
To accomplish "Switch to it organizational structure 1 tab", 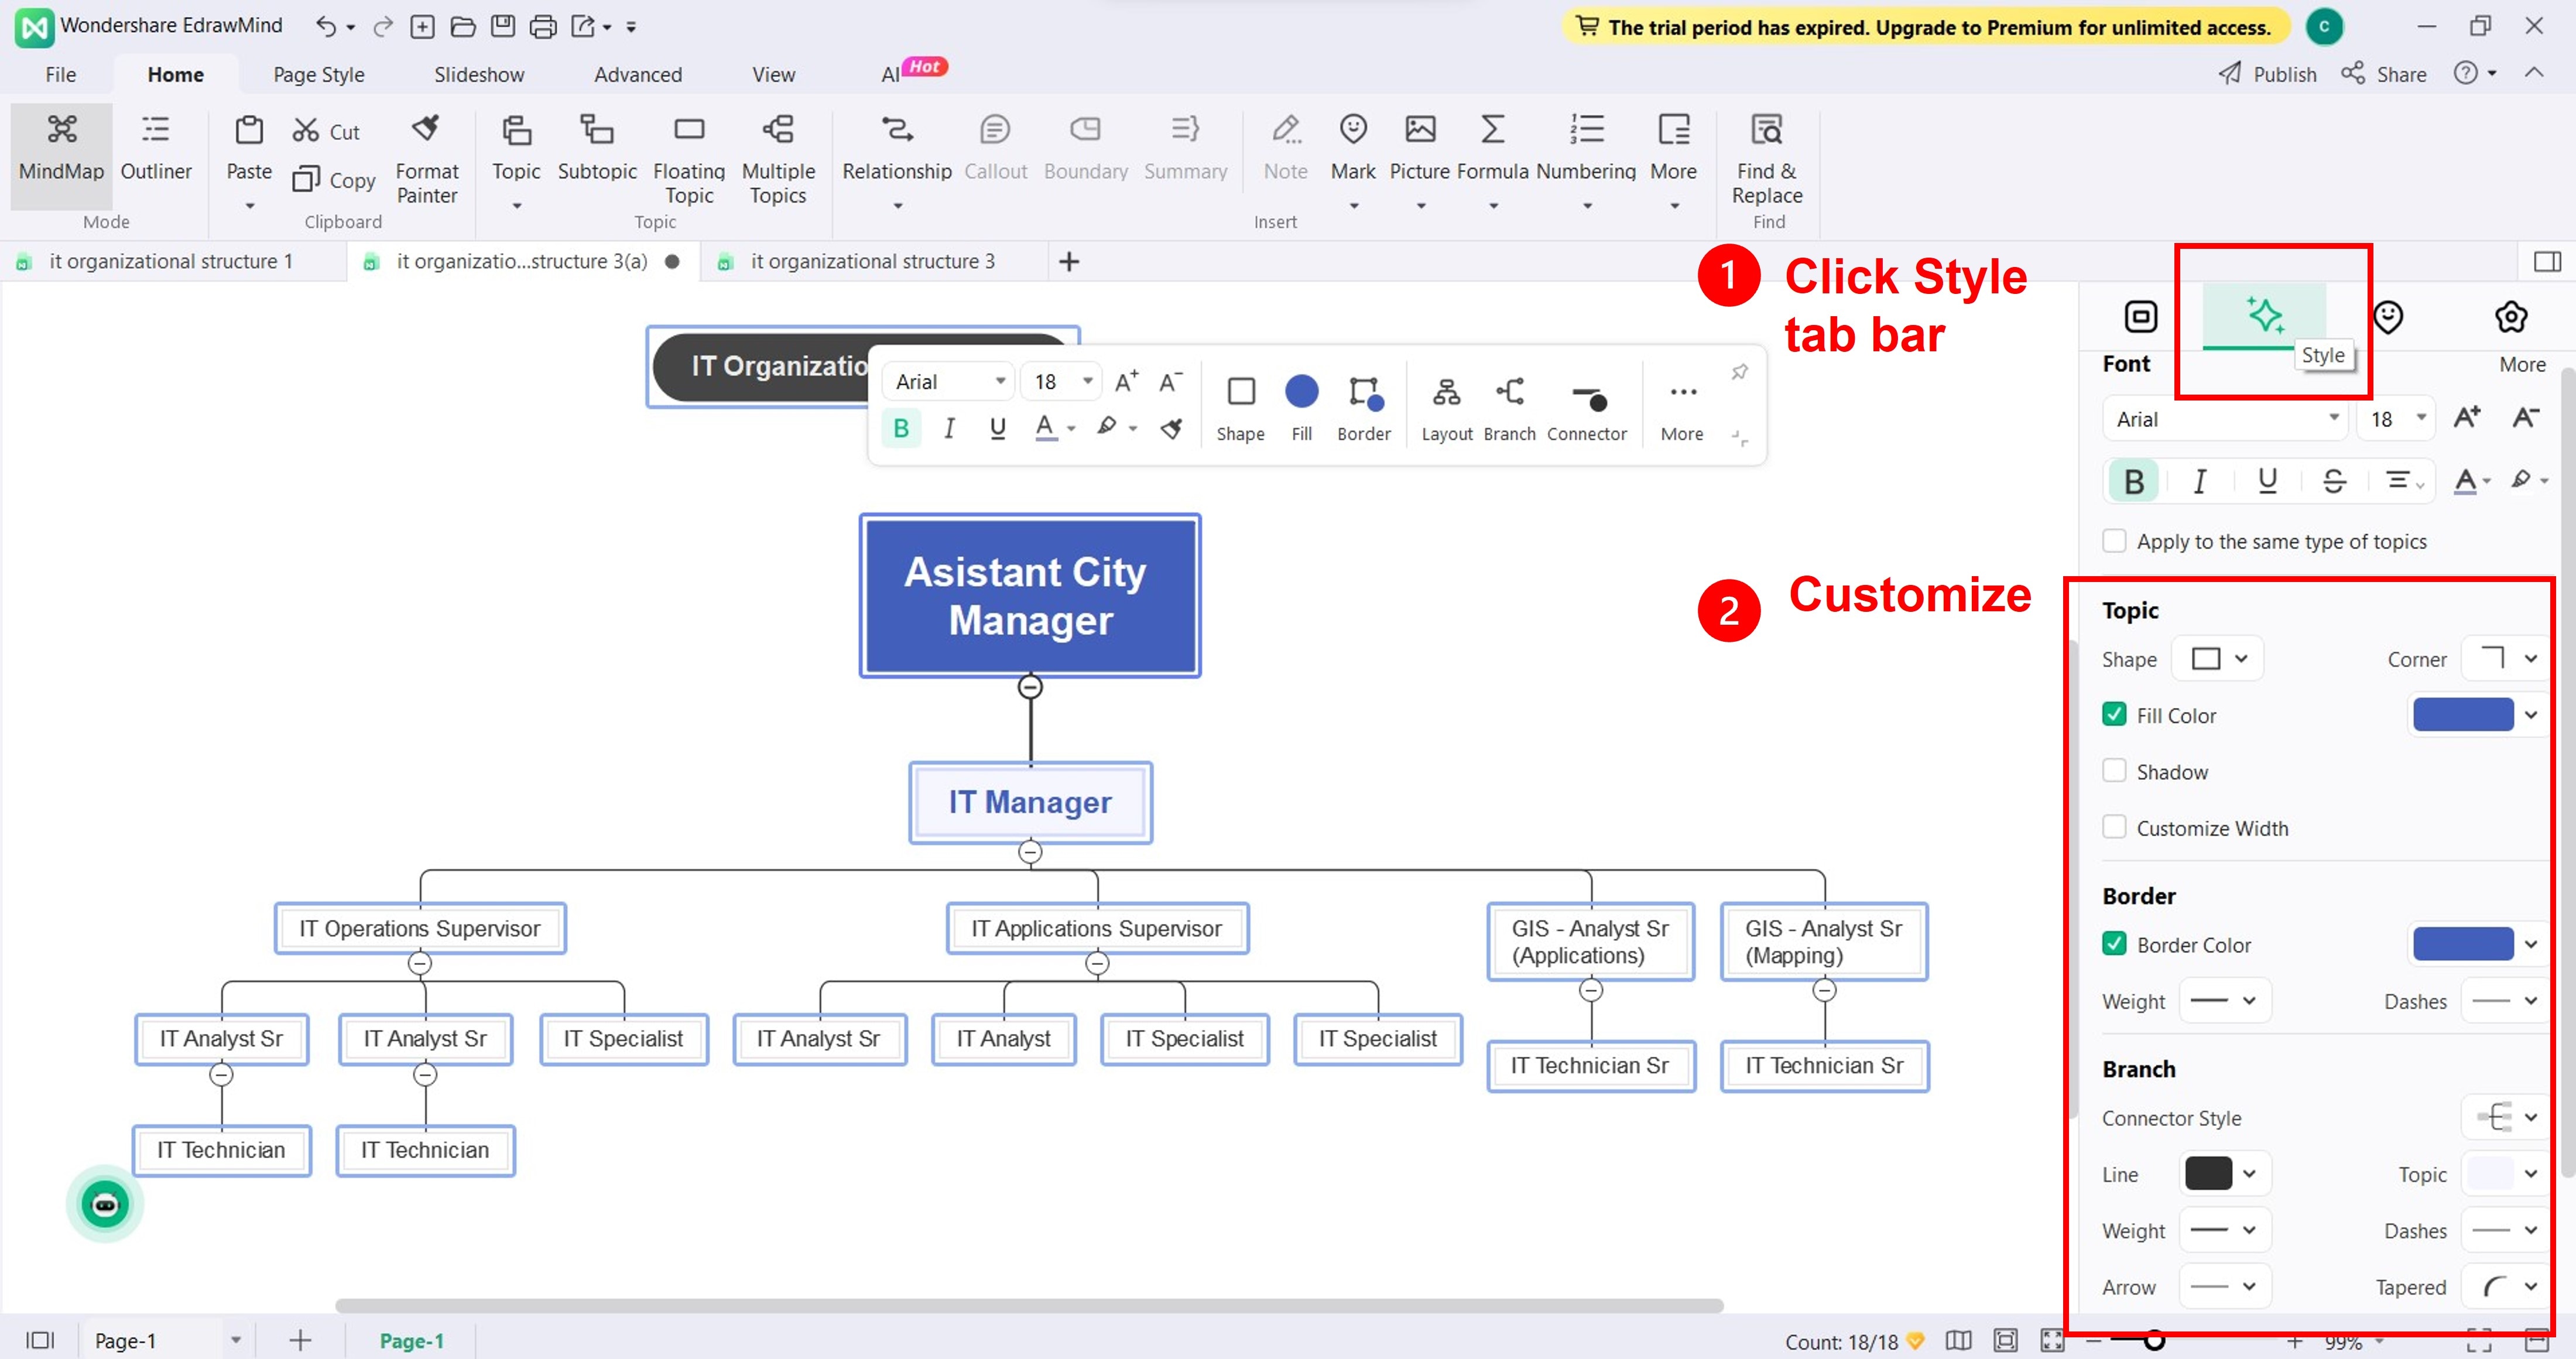I will pyautogui.click(x=170, y=261).
